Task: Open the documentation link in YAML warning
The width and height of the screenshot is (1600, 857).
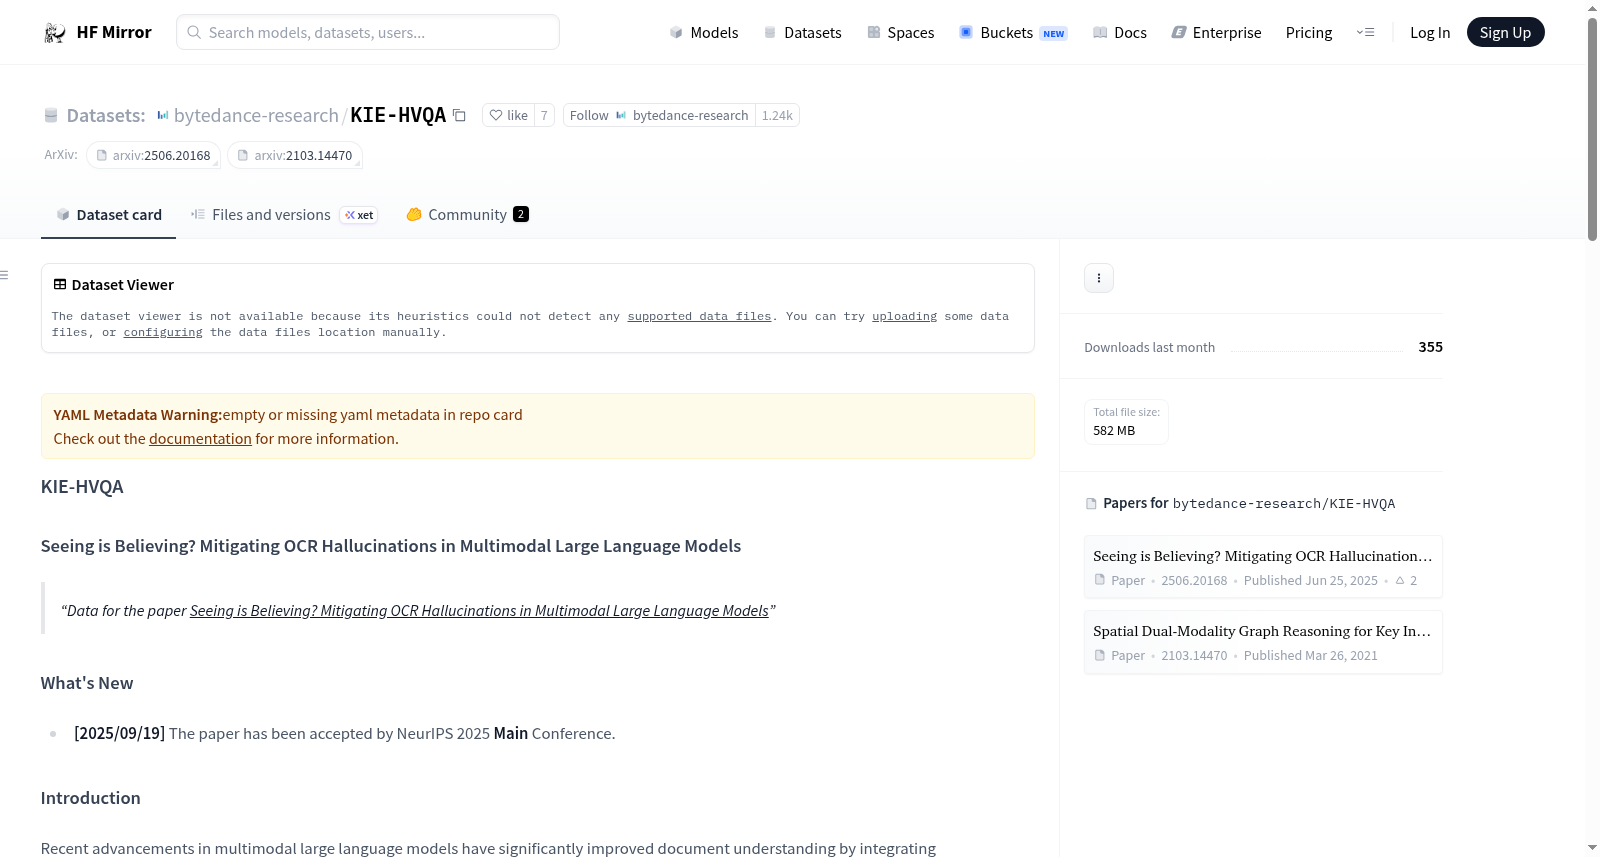Action: coord(200,439)
